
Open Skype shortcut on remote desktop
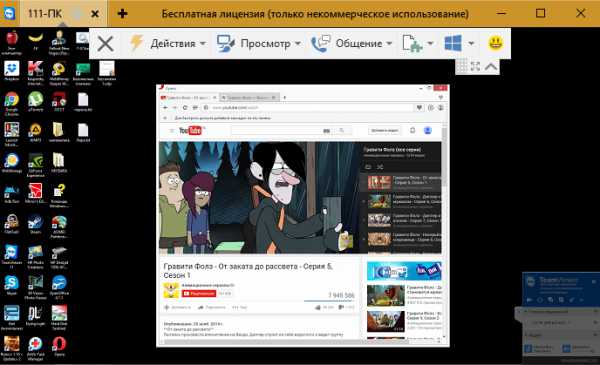12,285
